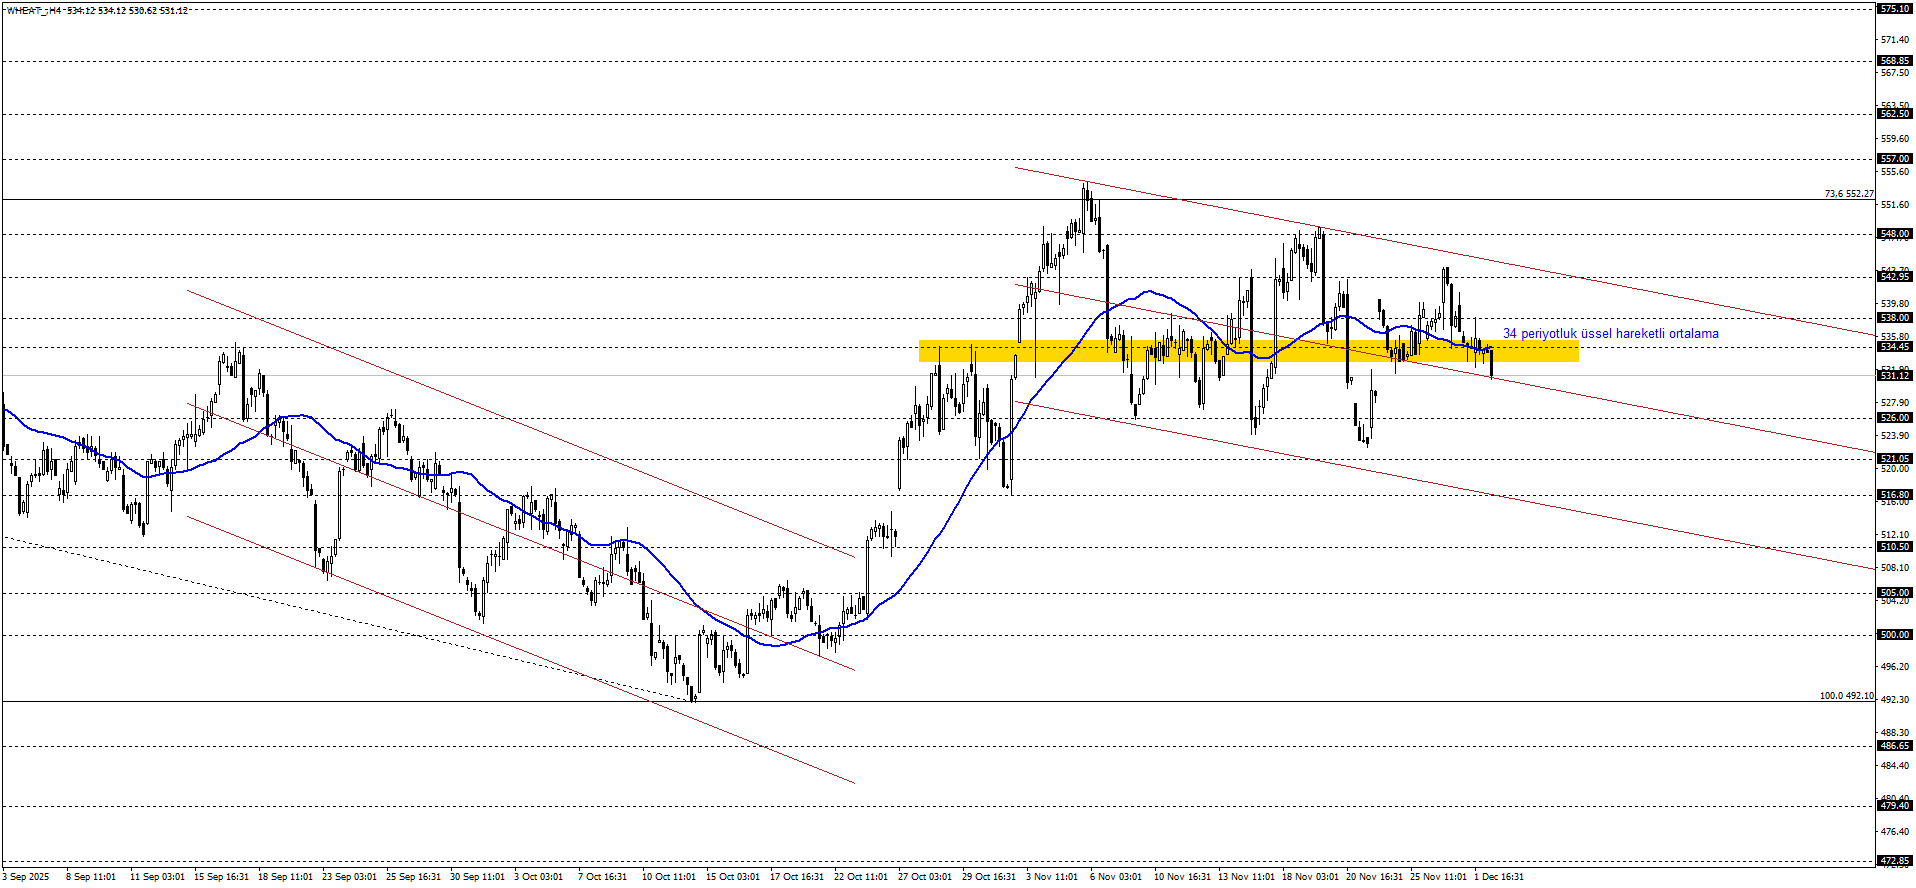Select the '3 Nov 11:01' time axis label
The height and width of the screenshot is (888, 1916).
[x=1052, y=877]
